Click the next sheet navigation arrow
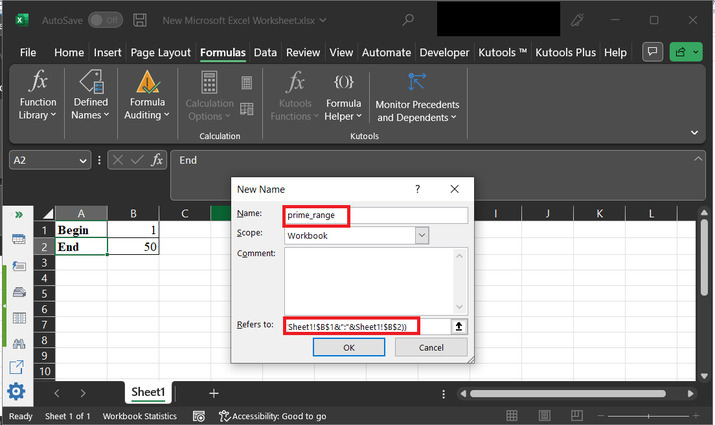Viewport: 715px width, 425px height. pyautogui.click(x=83, y=393)
